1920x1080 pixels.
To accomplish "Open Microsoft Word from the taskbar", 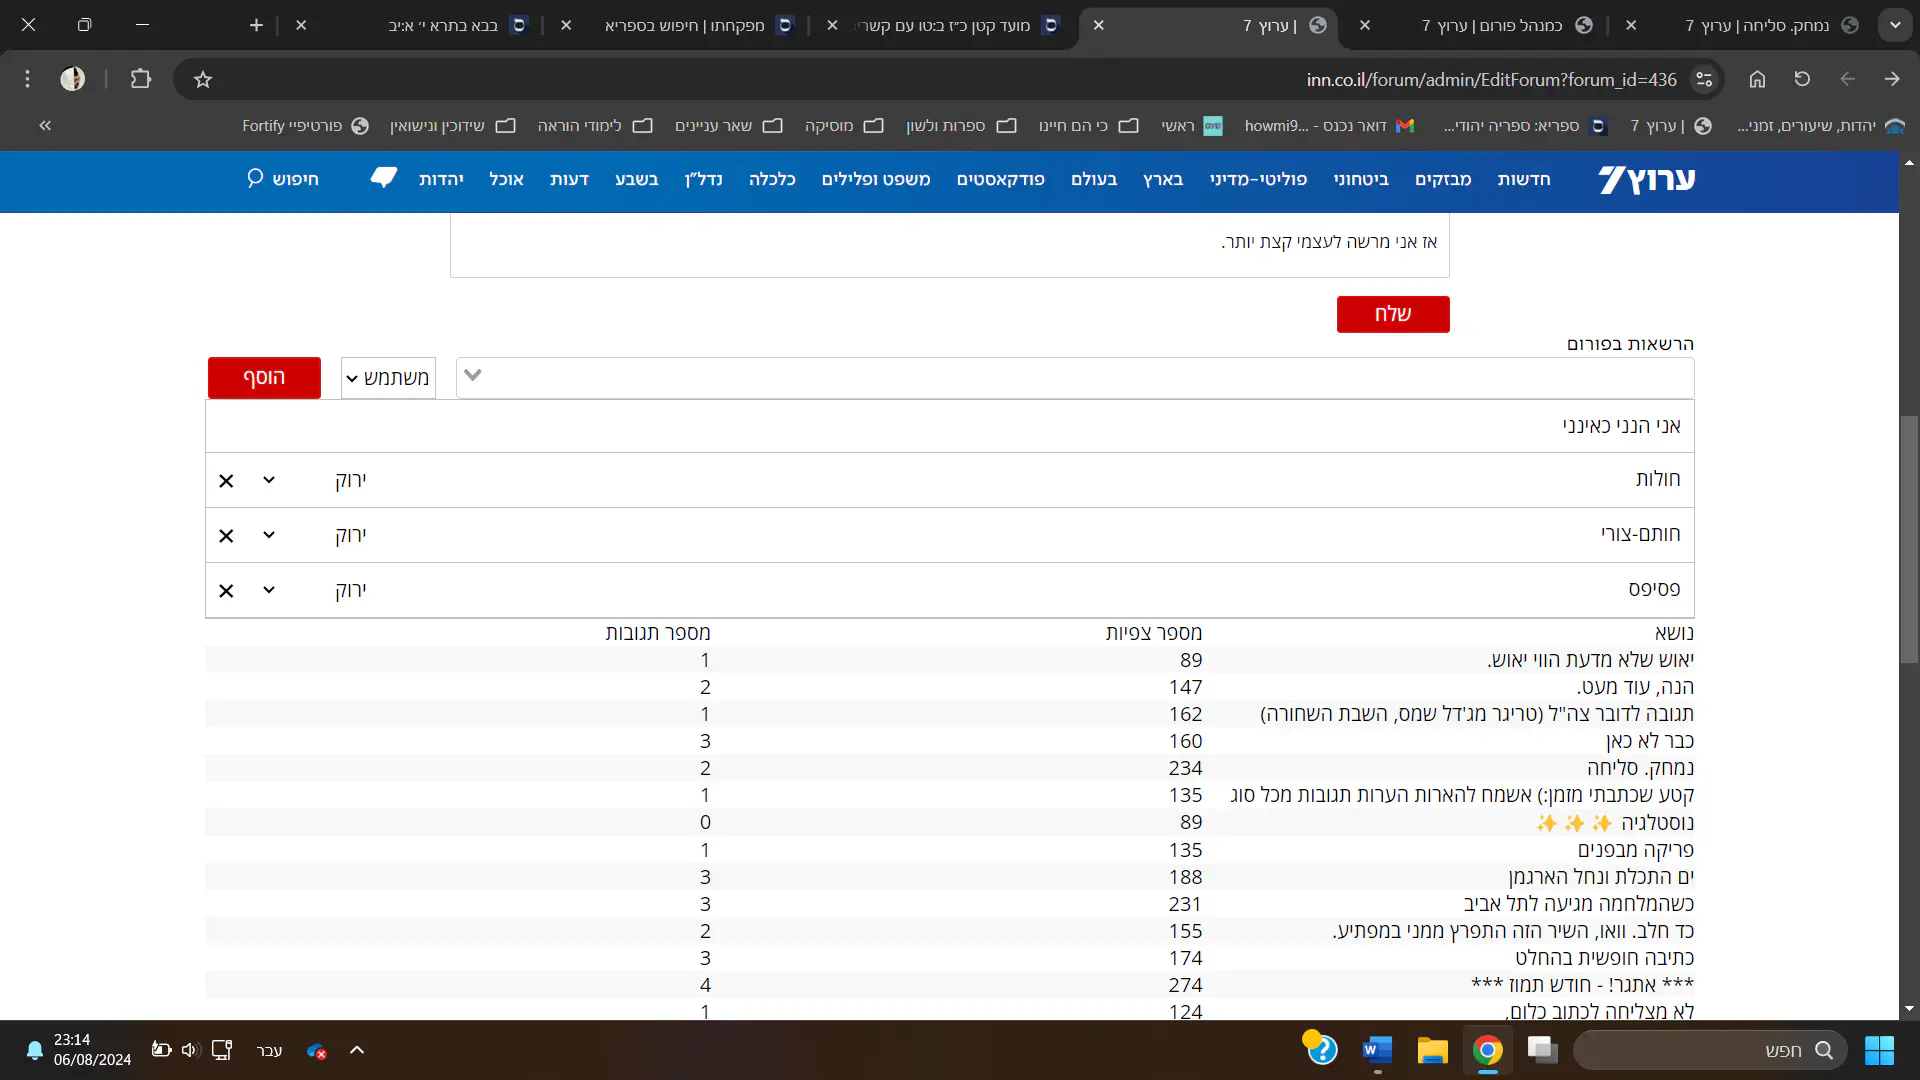I will point(1377,1050).
